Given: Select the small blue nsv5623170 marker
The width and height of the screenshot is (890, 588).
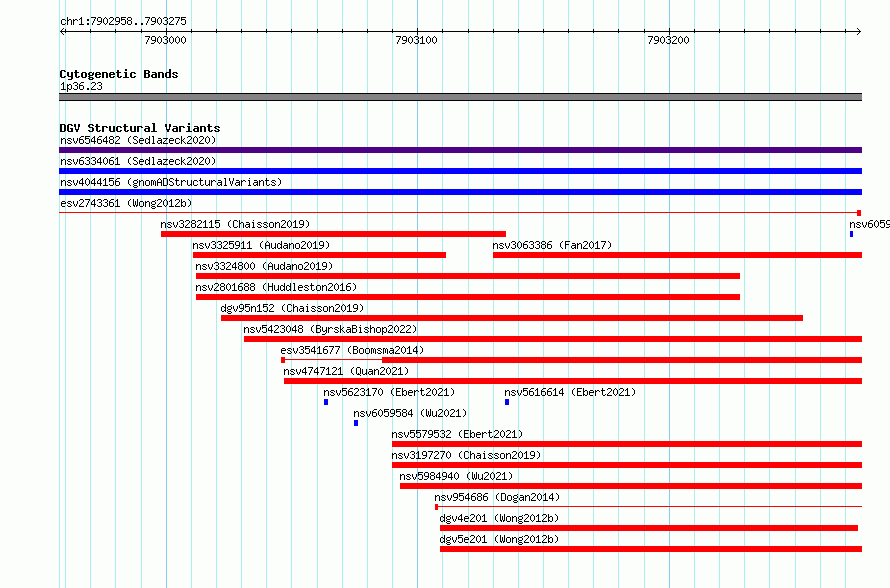Looking at the screenshot, I should tap(326, 402).
